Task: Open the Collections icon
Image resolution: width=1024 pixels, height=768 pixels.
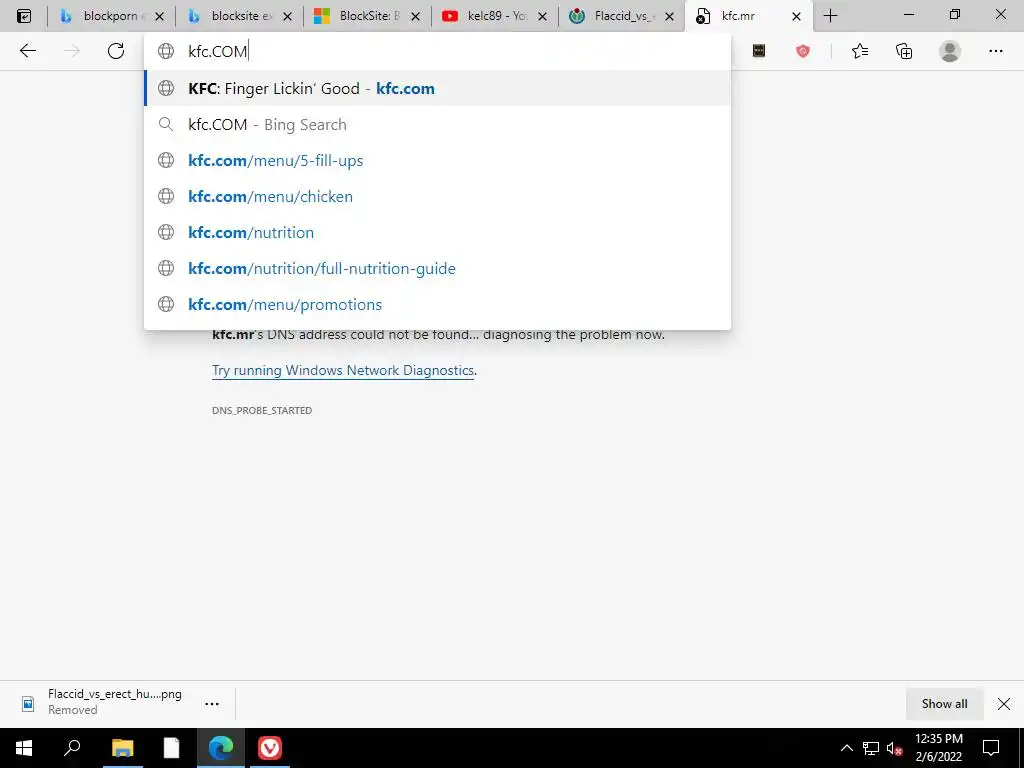Action: click(904, 51)
